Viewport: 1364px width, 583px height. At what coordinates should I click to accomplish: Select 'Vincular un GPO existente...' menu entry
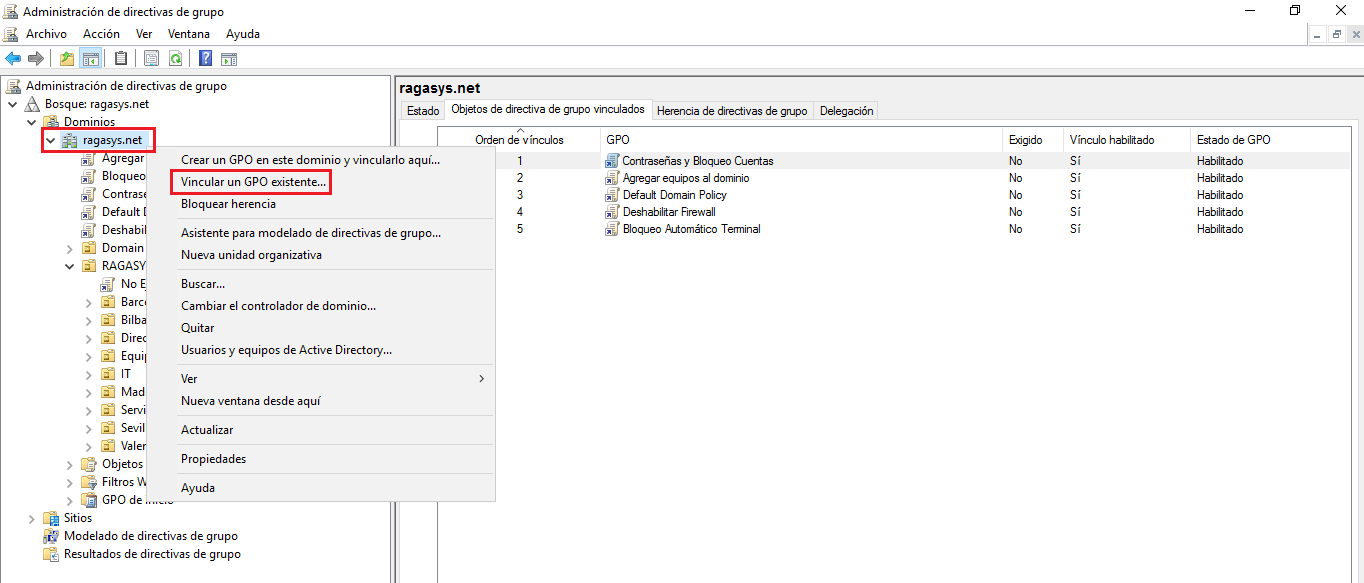[250, 181]
